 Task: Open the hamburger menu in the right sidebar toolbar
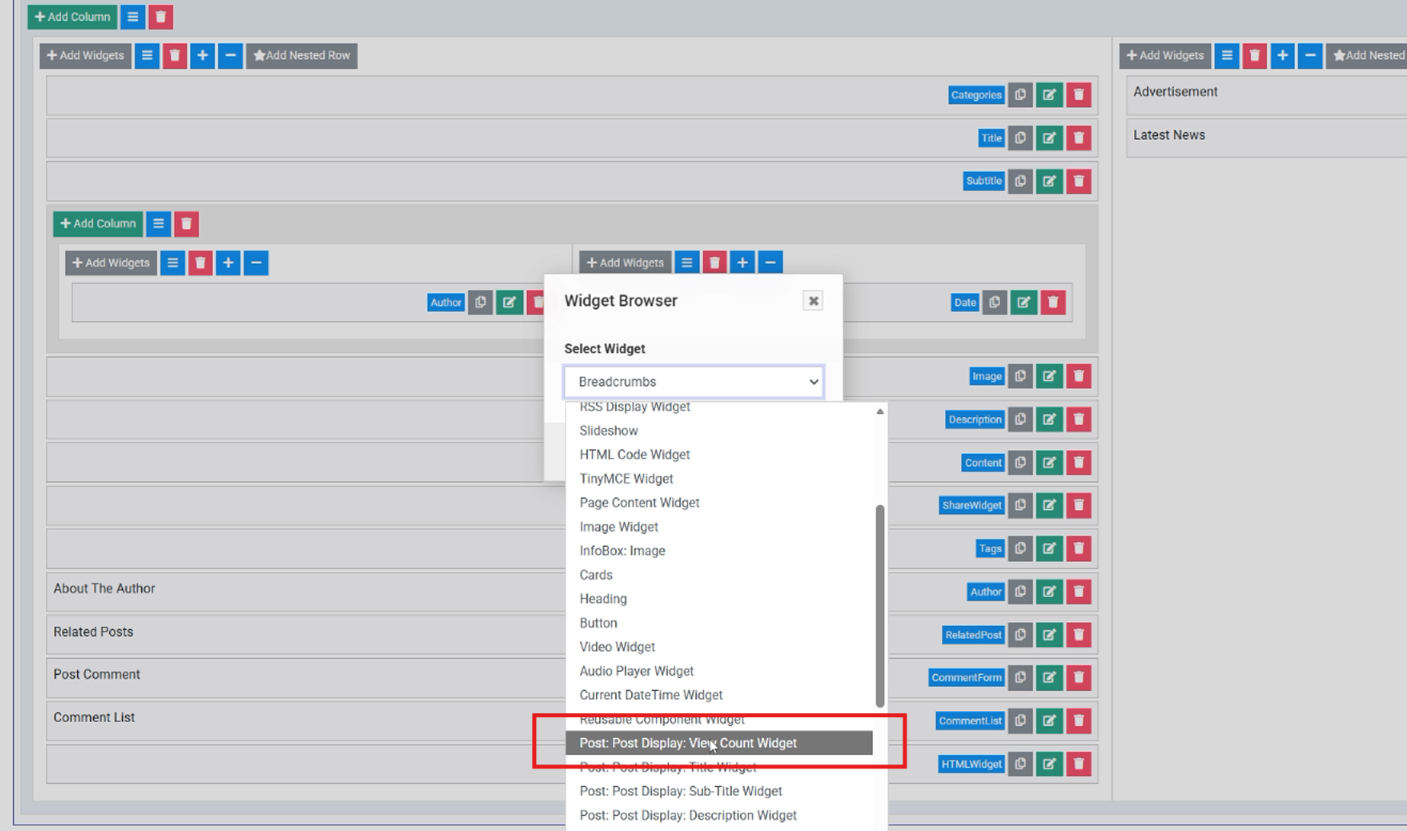click(x=1226, y=55)
